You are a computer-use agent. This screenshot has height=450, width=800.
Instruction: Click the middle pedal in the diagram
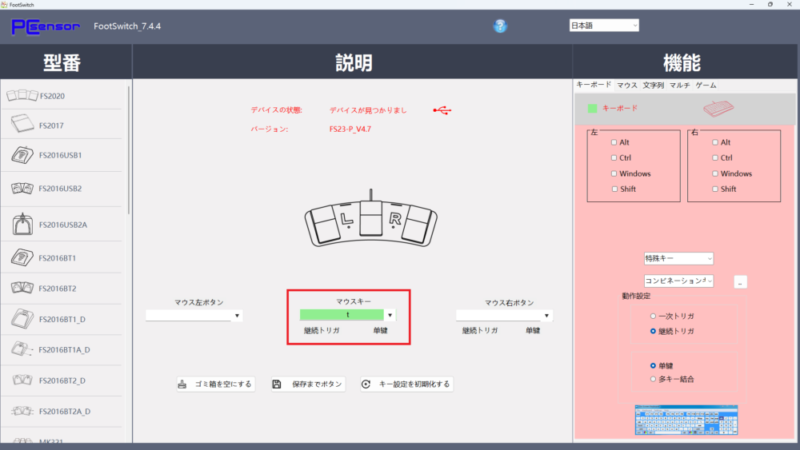click(x=371, y=218)
